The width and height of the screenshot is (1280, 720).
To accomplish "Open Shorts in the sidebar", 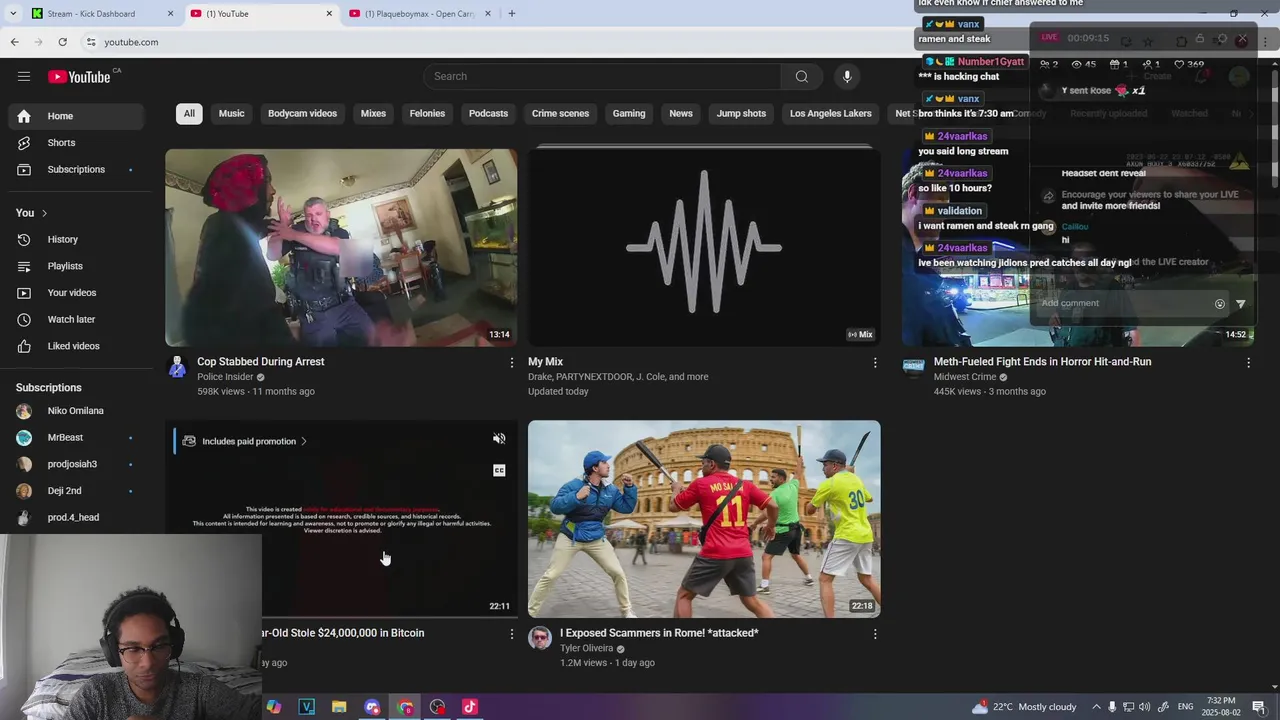I will pyautogui.click(x=76, y=143).
